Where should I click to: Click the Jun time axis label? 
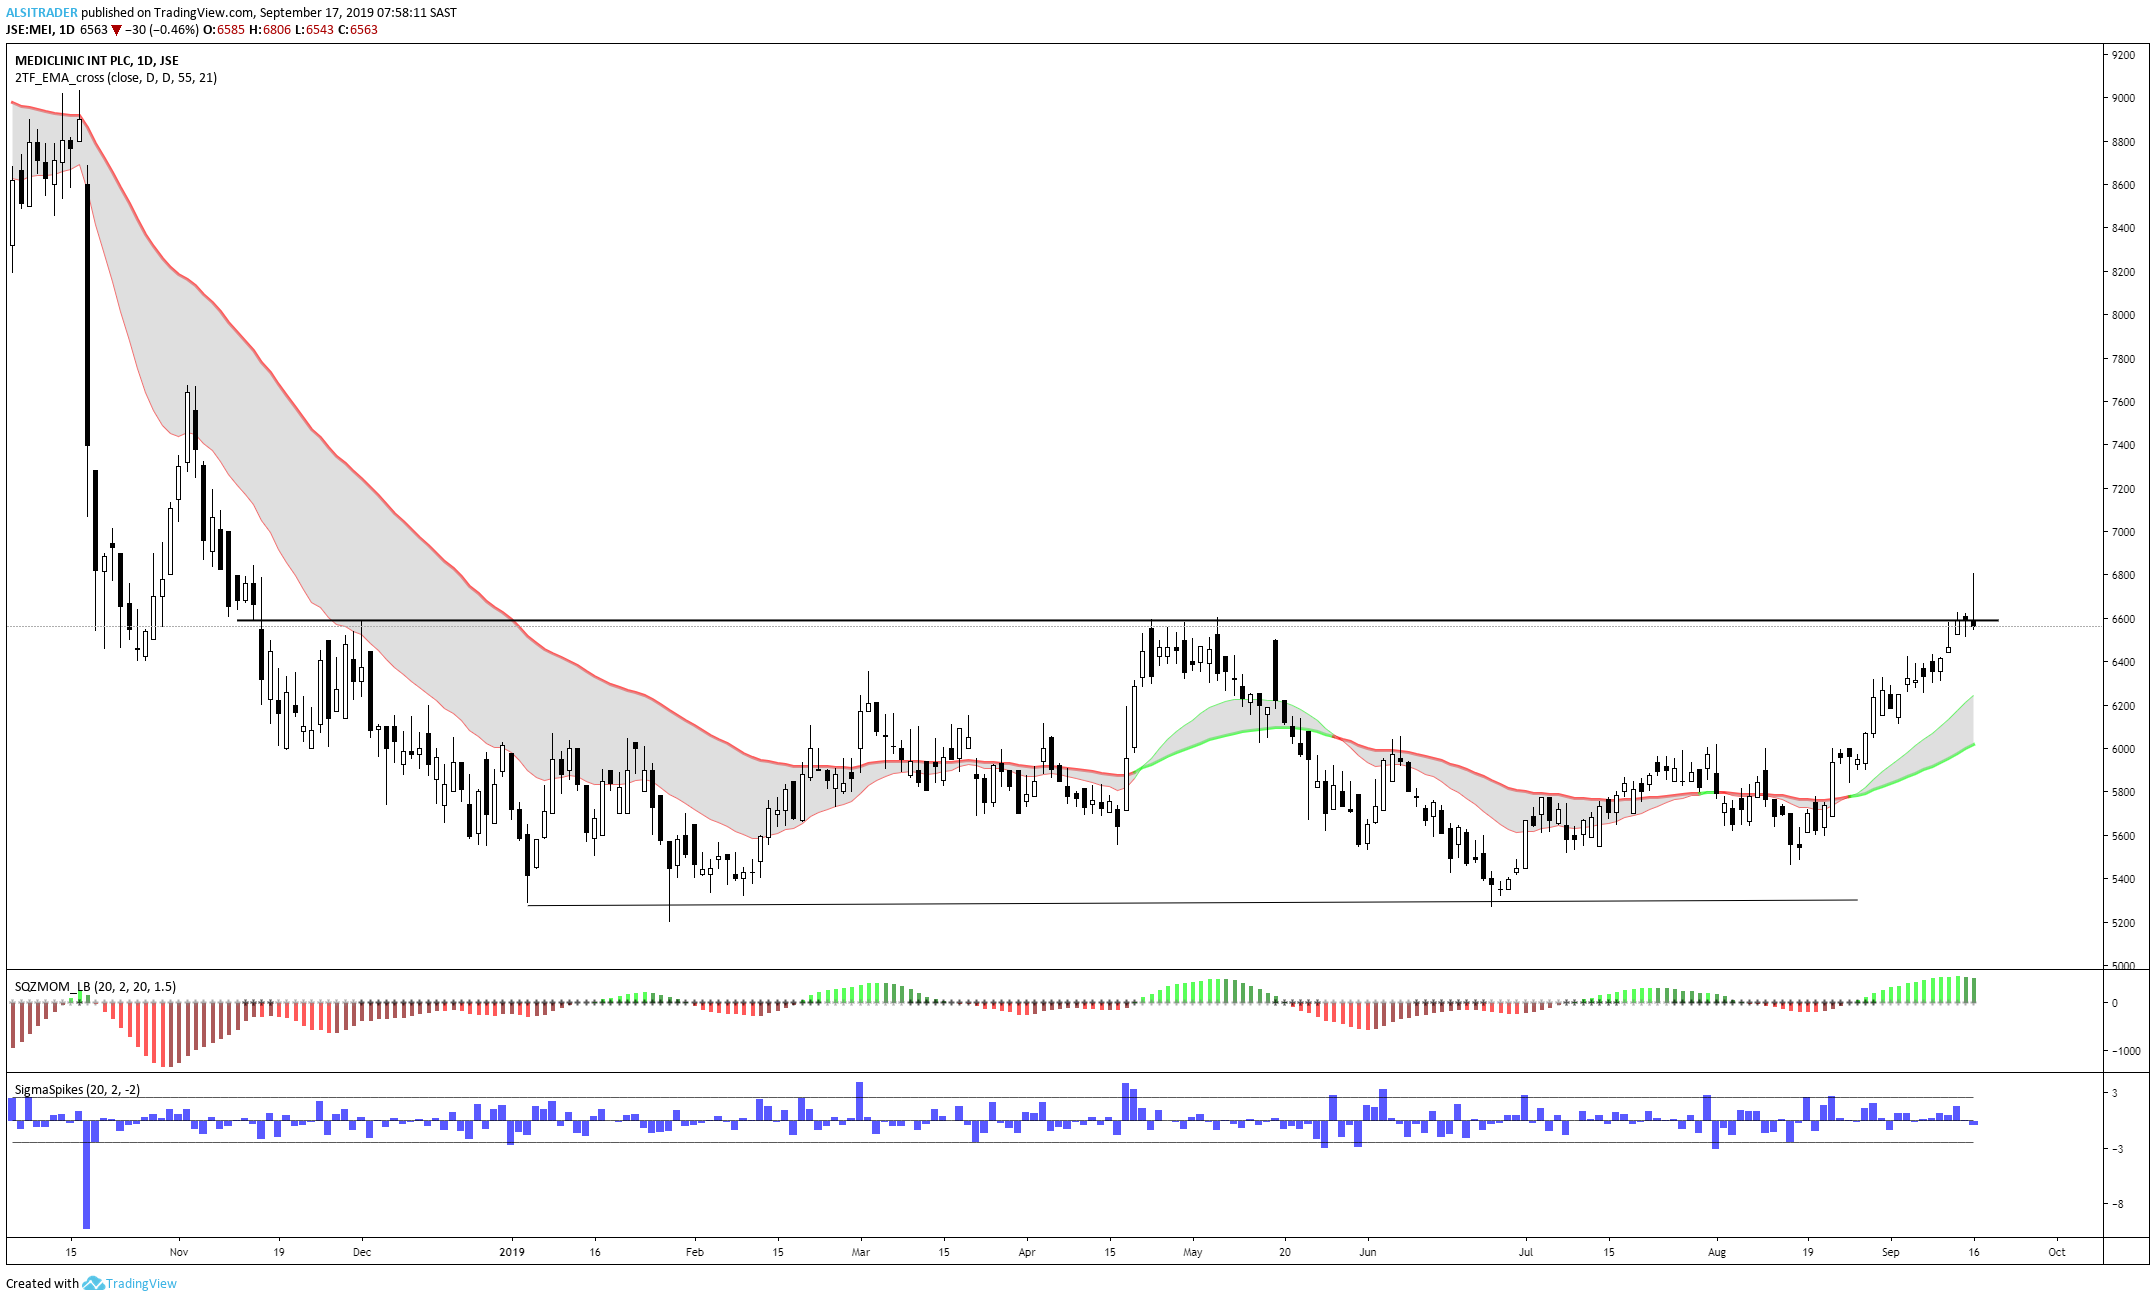click(x=1368, y=1252)
